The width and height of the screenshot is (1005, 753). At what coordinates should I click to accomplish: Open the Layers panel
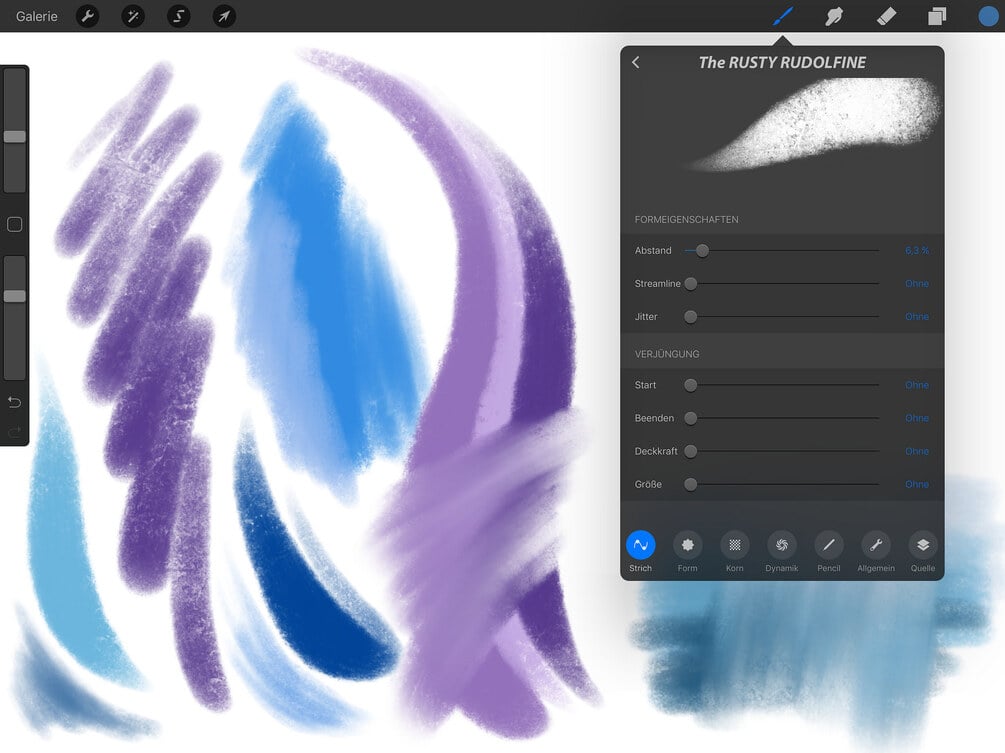pyautogui.click(x=937, y=16)
